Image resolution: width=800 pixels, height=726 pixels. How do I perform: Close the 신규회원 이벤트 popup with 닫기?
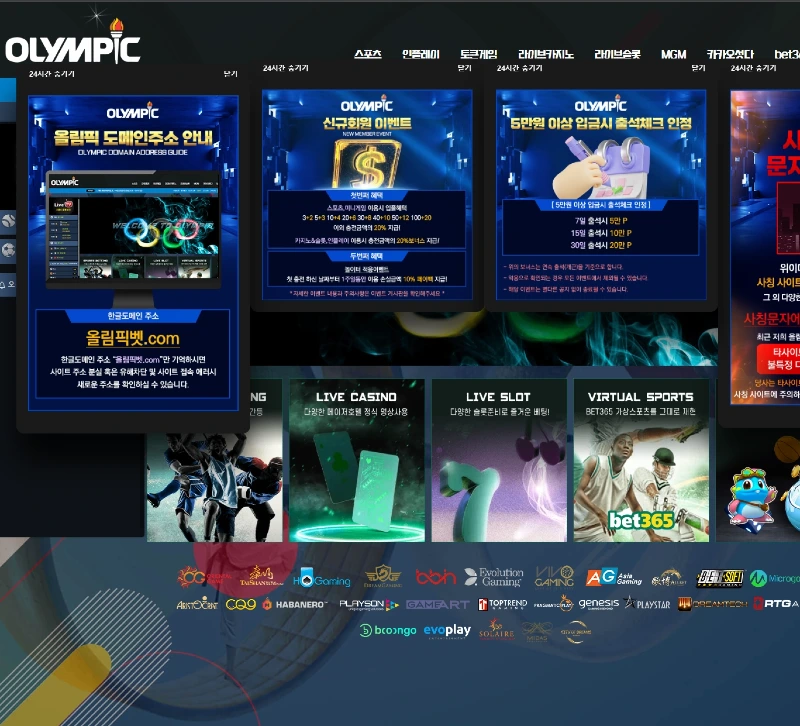click(464, 68)
